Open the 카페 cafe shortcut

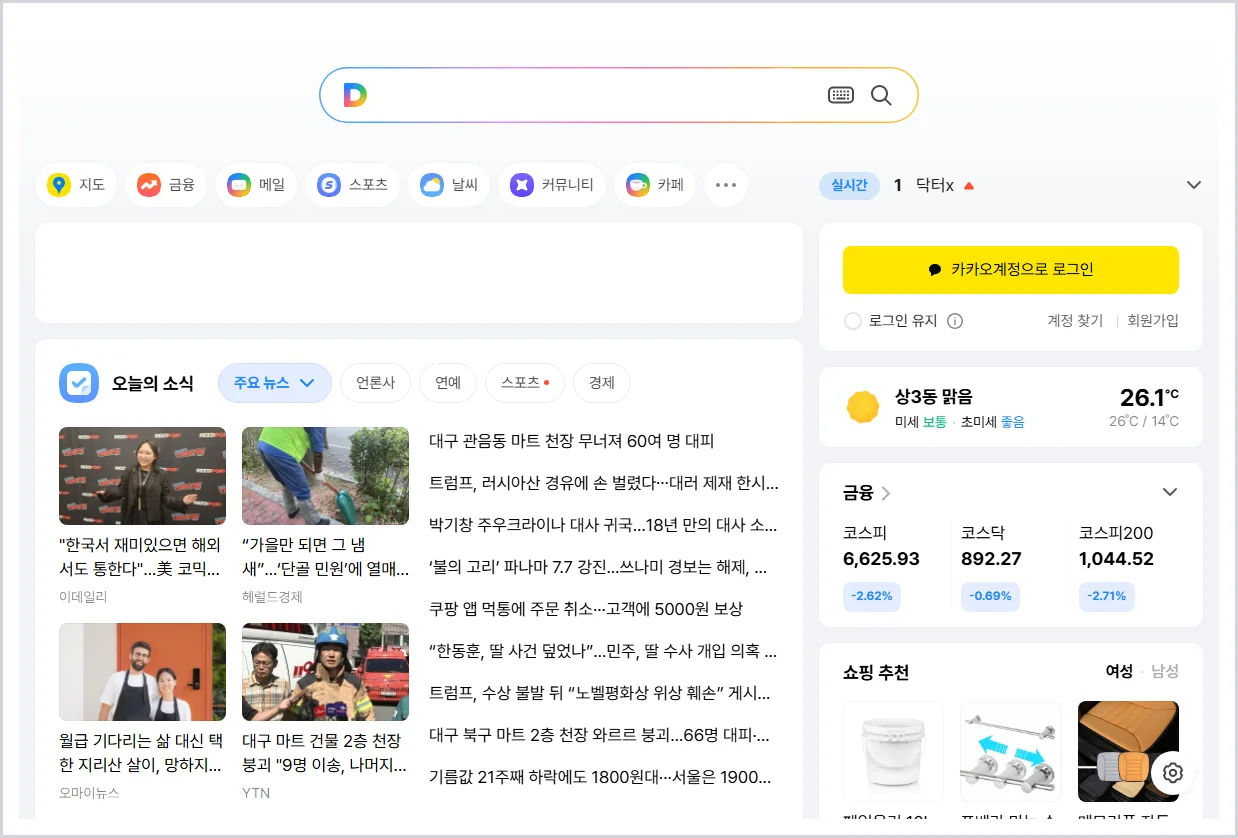[655, 185]
